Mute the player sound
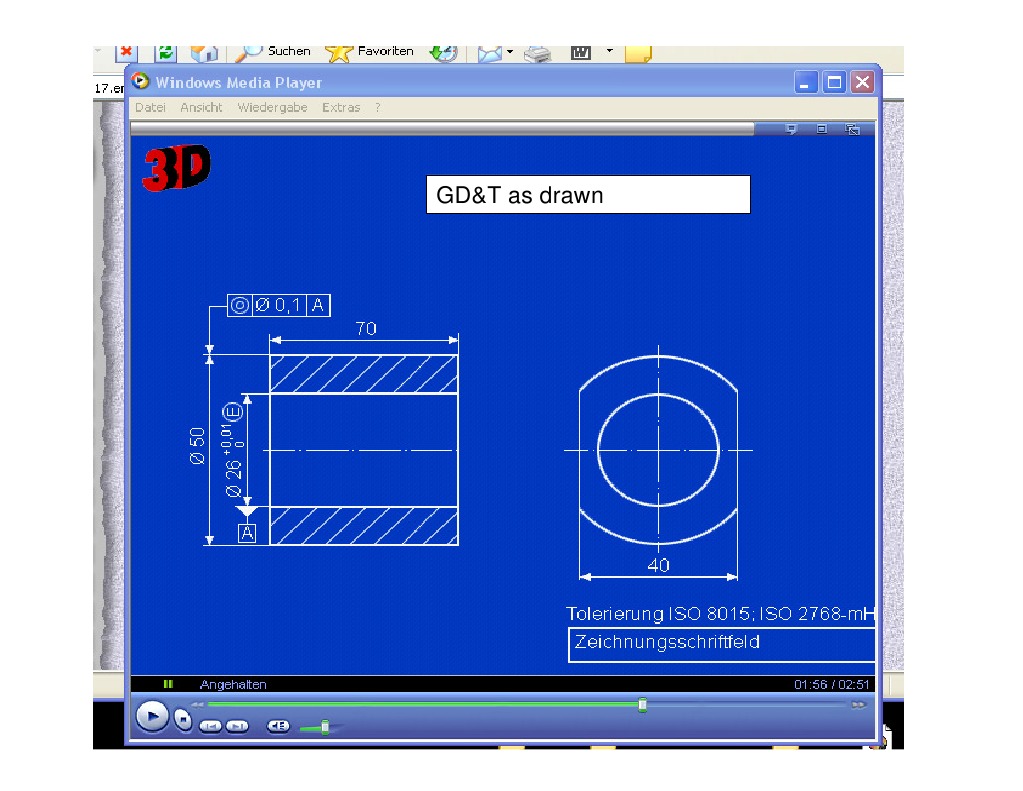This screenshot has height=791, width=1023. coord(278,726)
